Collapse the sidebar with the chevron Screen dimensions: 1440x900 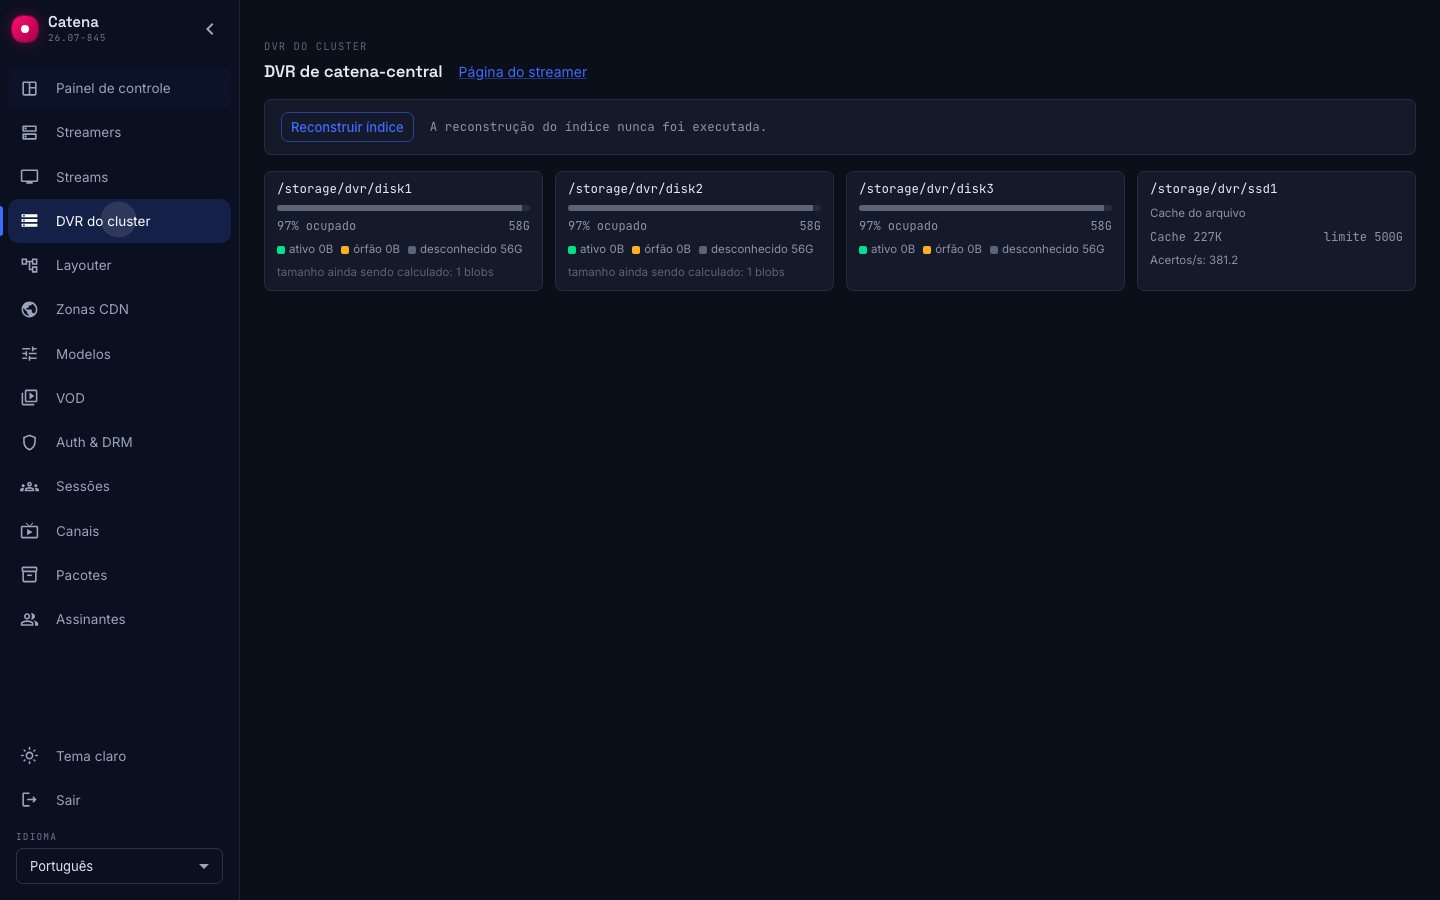coord(210,29)
